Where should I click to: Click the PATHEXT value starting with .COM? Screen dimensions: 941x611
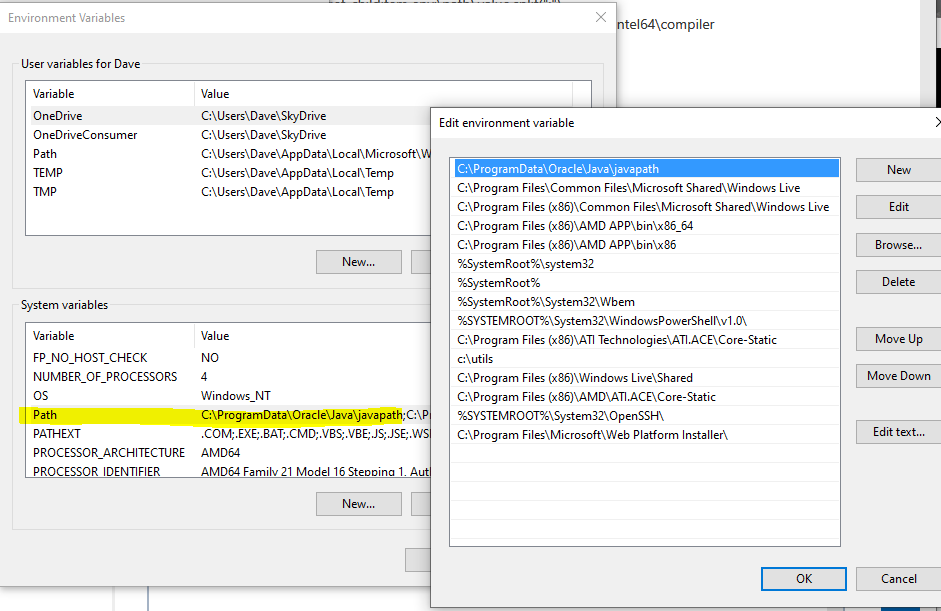pyautogui.click(x=315, y=434)
